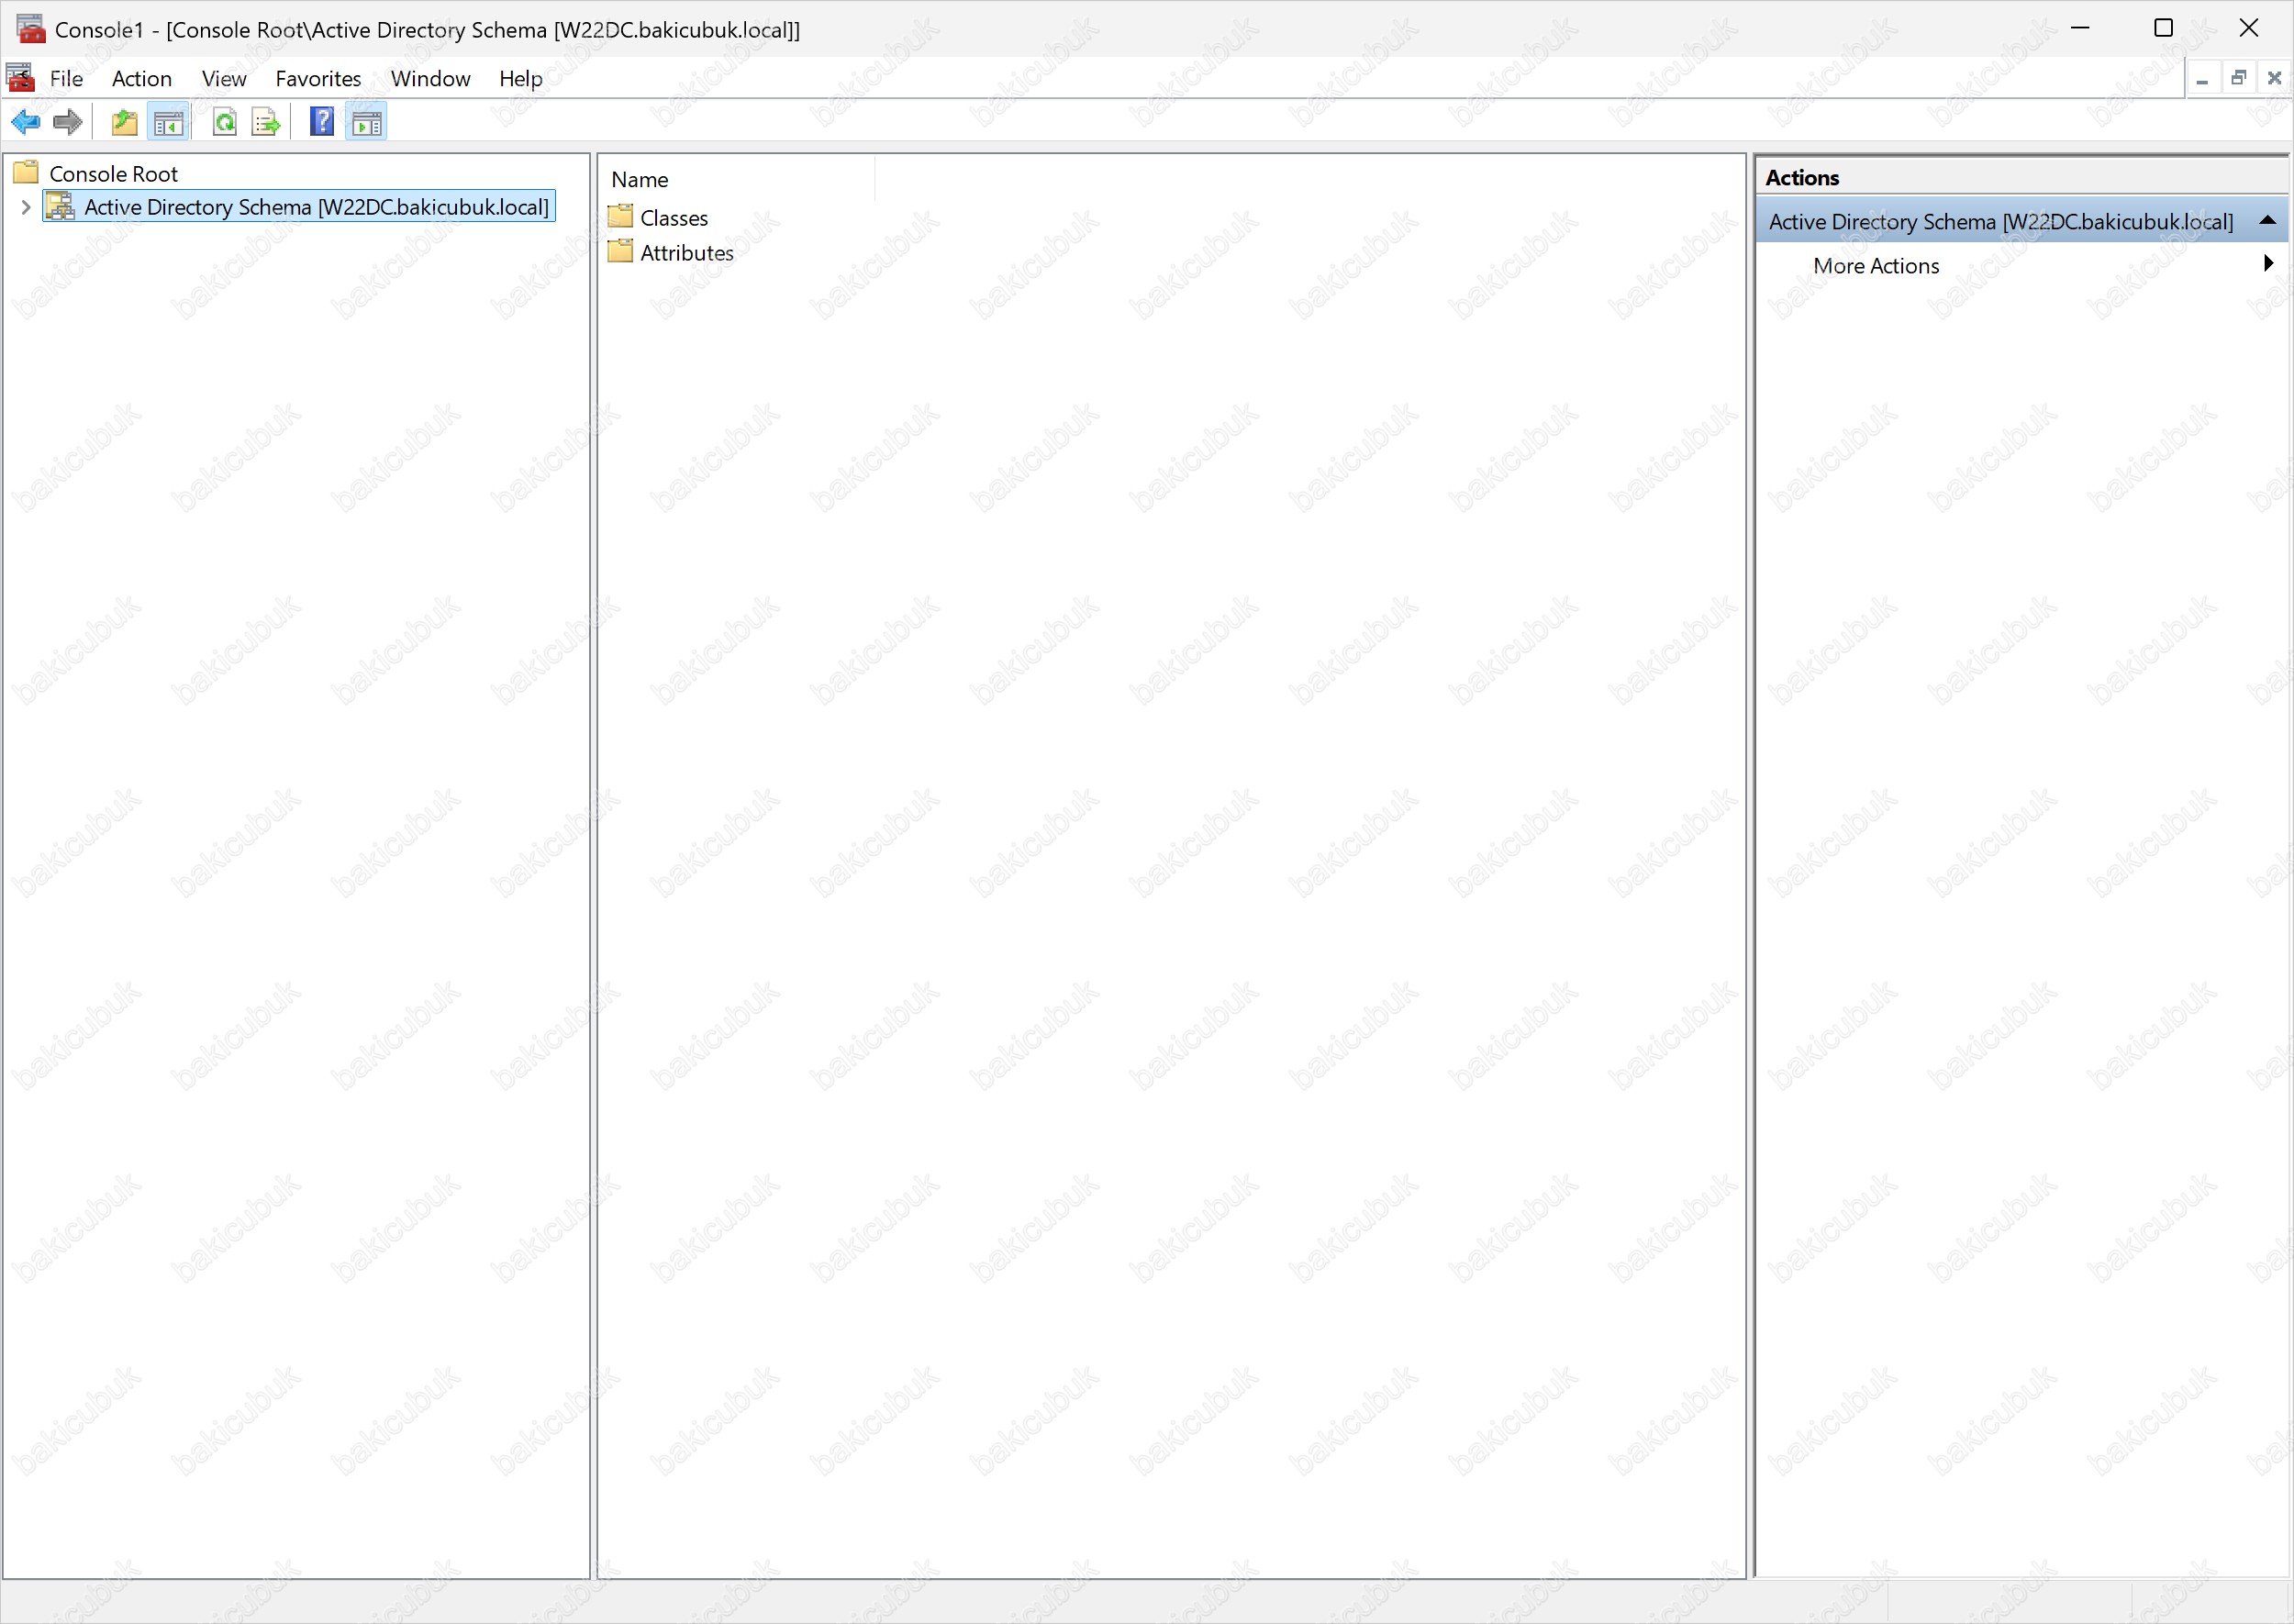
Task: Minimize the inner console child window
Action: (2202, 79)
